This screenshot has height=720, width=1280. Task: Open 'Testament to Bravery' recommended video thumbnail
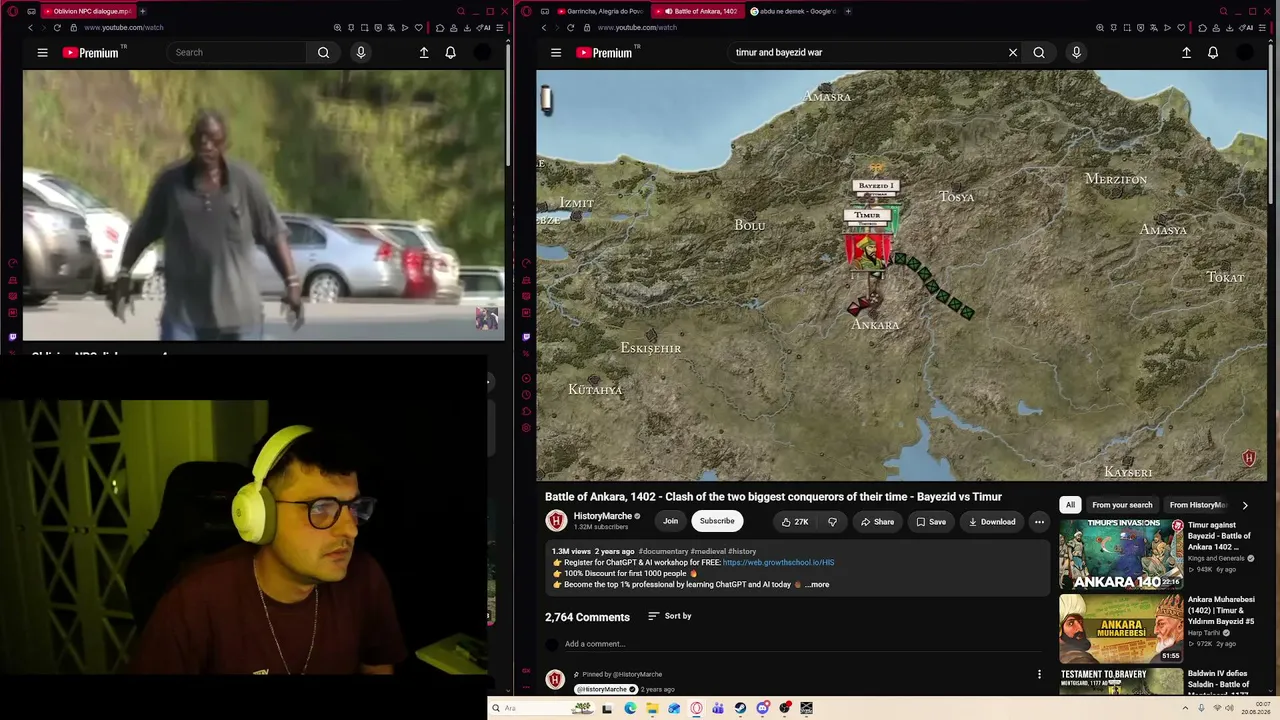pos(1121,681)
